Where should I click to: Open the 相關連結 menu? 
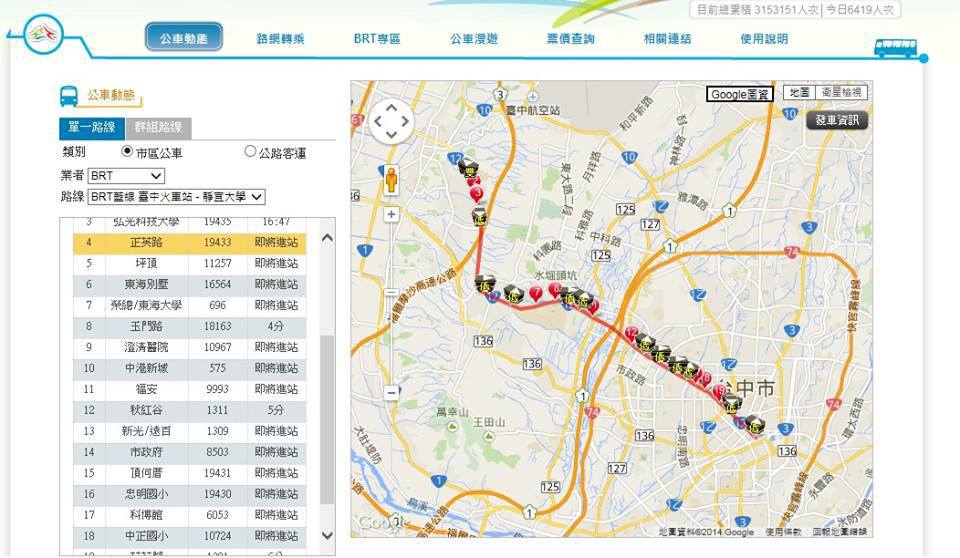(x=667, y=39)
